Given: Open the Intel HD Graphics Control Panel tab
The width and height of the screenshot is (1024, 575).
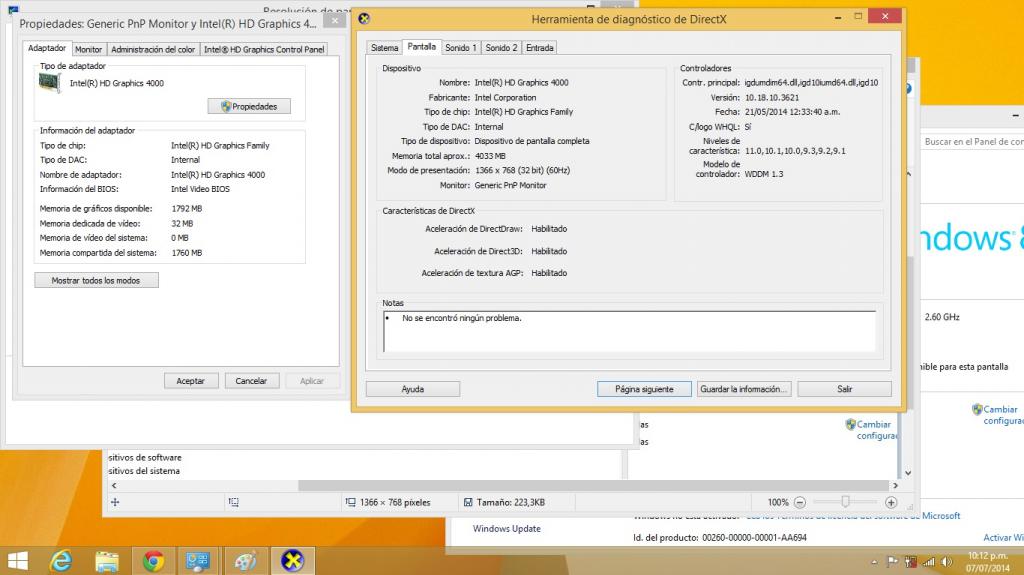Looking at the screenshot, I should (264, 49).
